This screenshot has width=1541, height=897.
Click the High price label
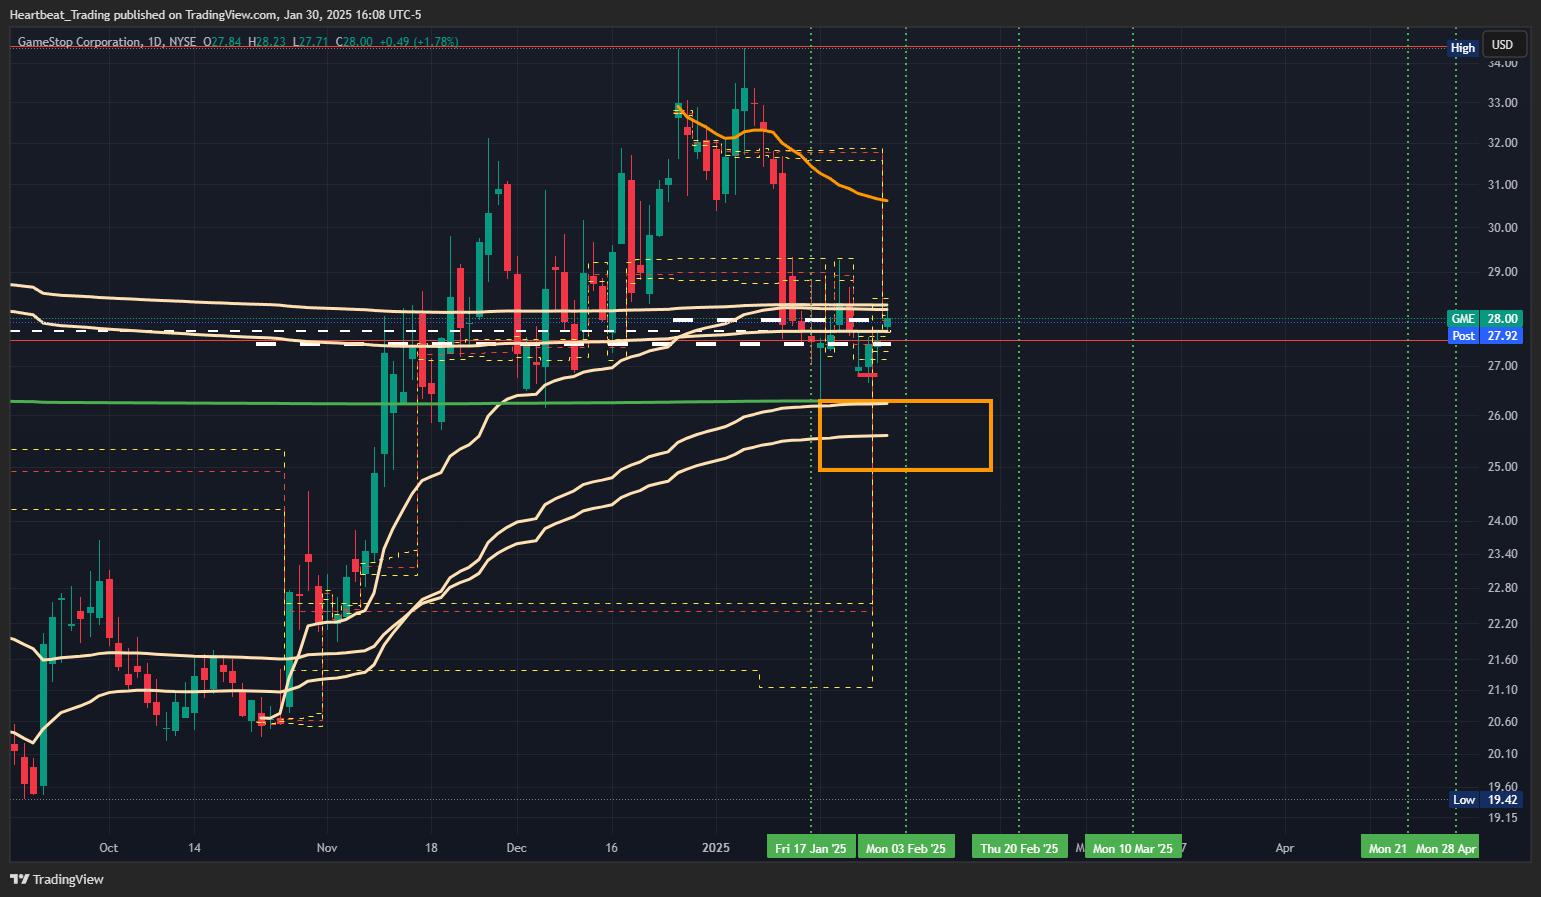click(1463, 48)
